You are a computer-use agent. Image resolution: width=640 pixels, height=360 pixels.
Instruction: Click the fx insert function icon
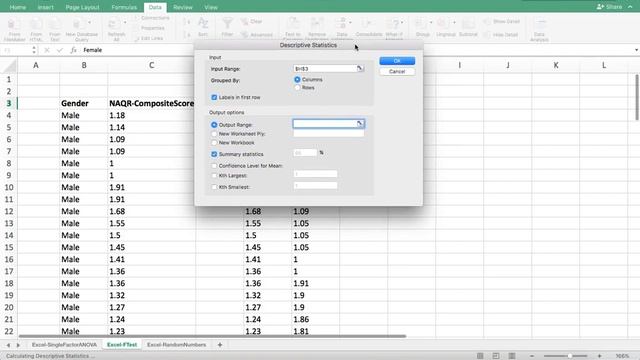coord(73,50)
